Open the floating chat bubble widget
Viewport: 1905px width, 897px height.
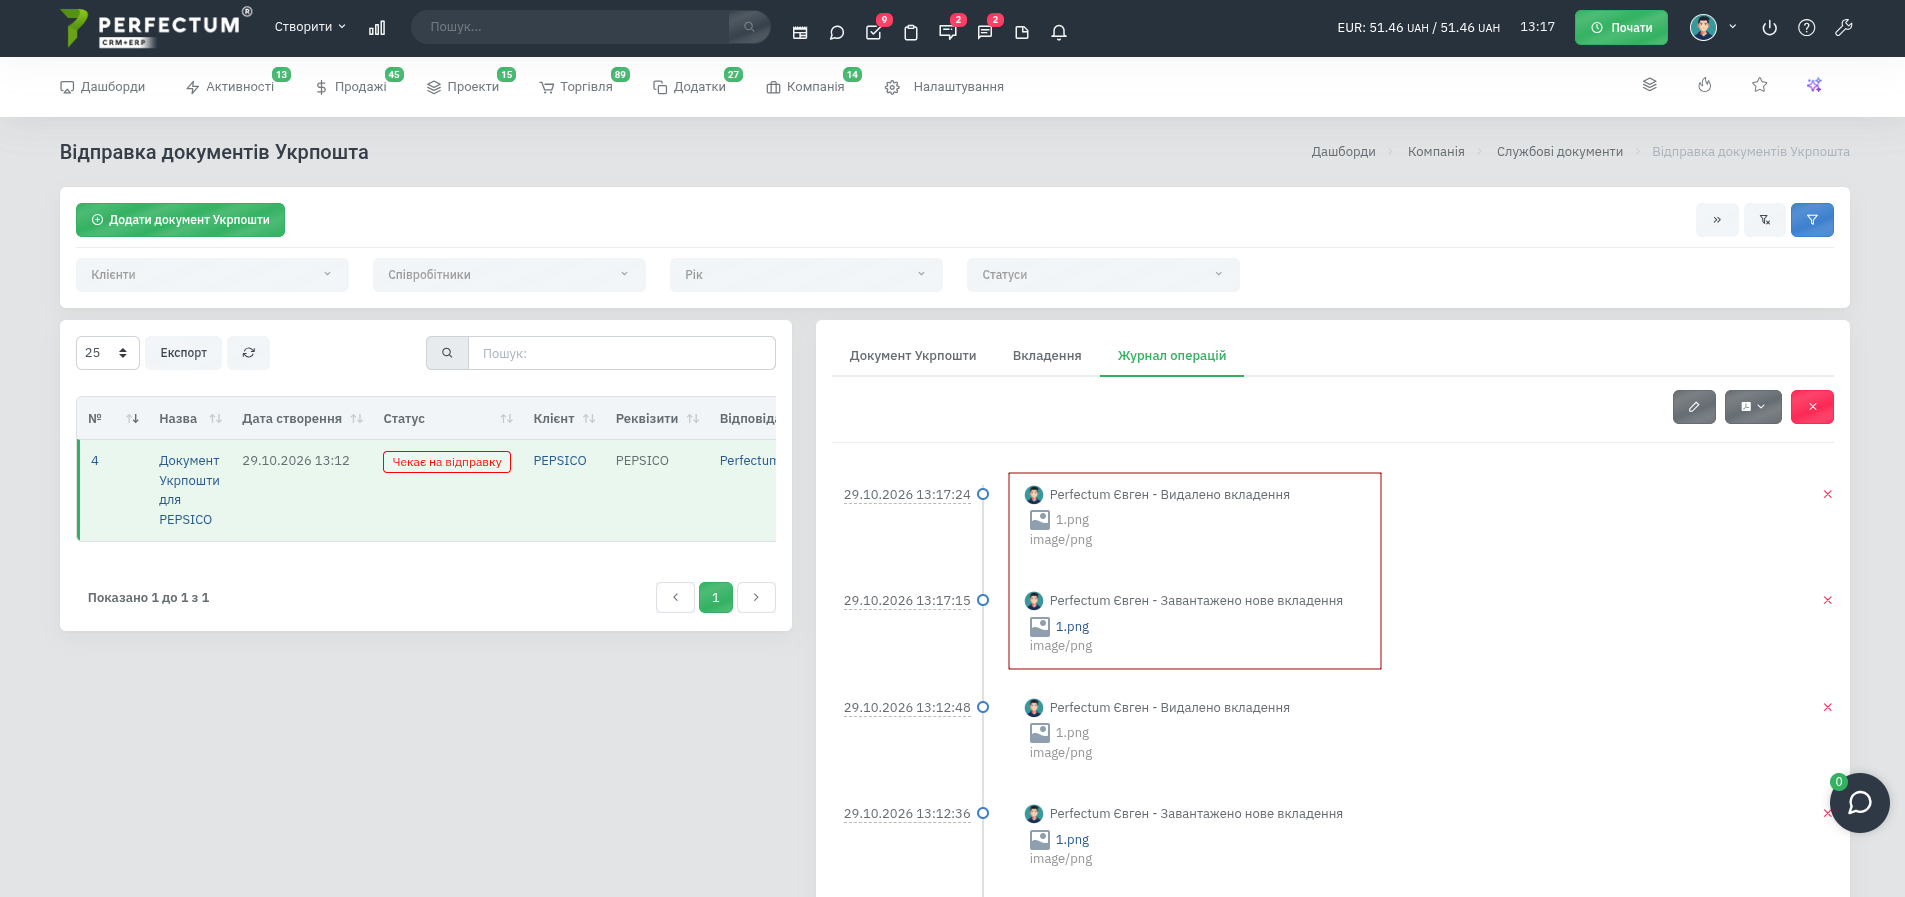(1859, 803)
